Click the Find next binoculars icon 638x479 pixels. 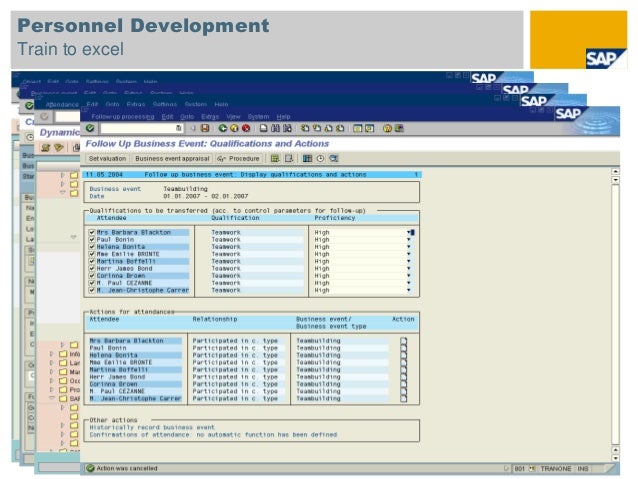pyautogui.click(x=288, y=128)
